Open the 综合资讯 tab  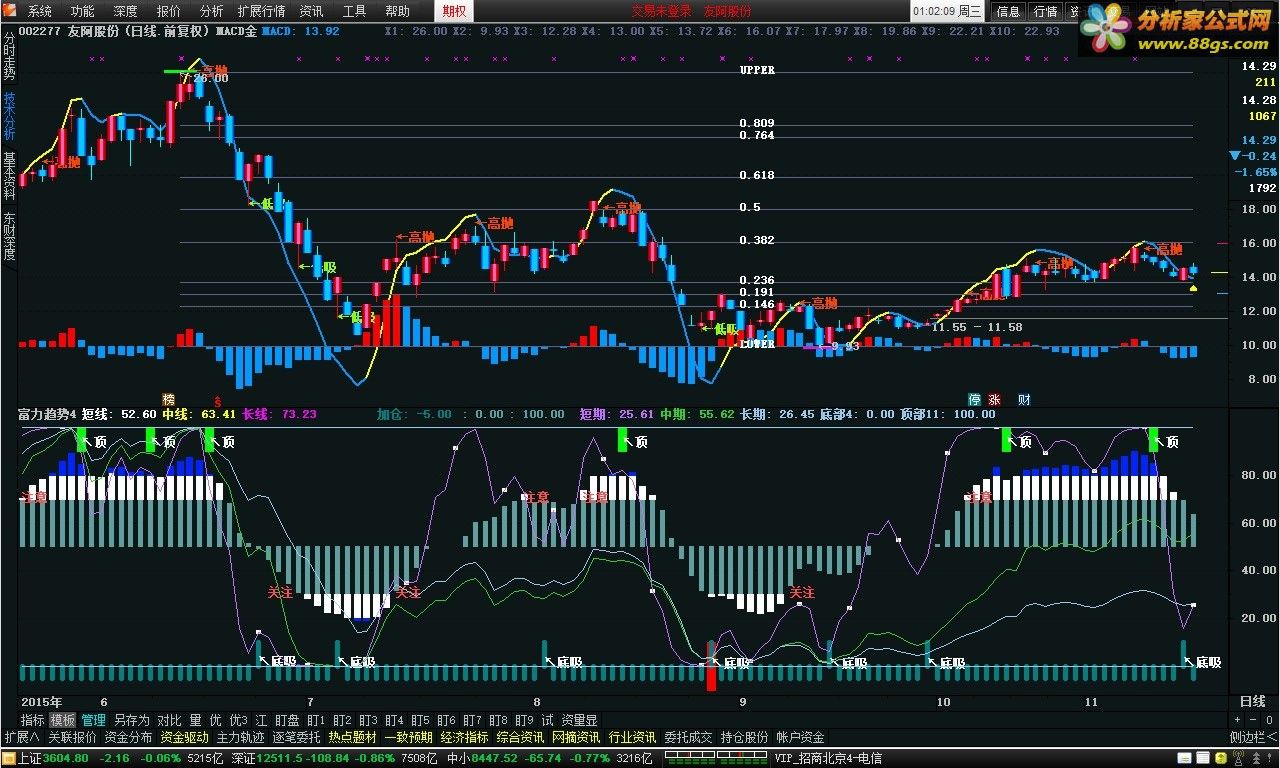(x=520, y=737)
